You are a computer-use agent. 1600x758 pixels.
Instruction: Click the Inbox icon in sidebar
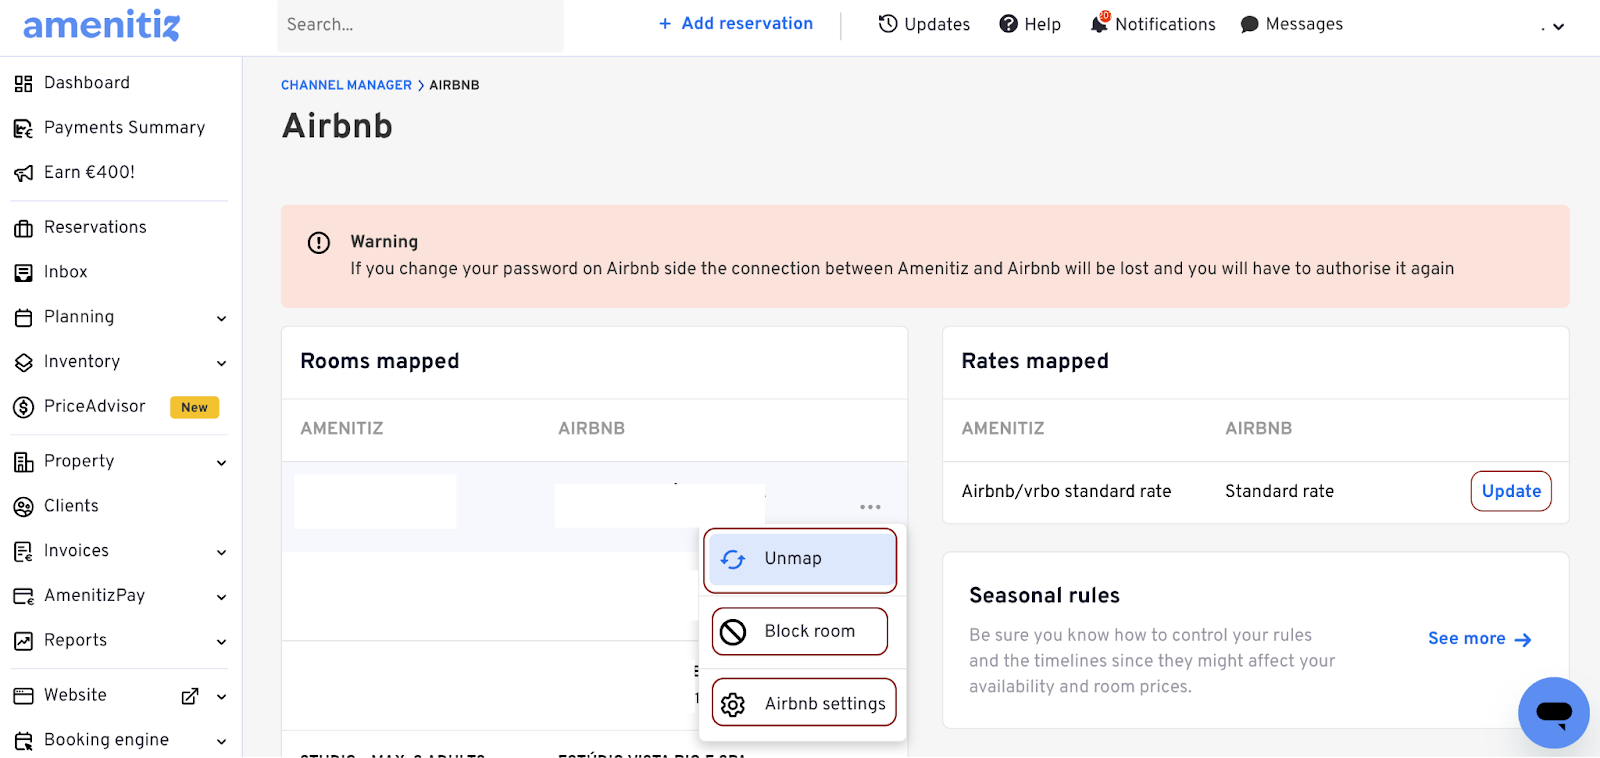(23, 273)
